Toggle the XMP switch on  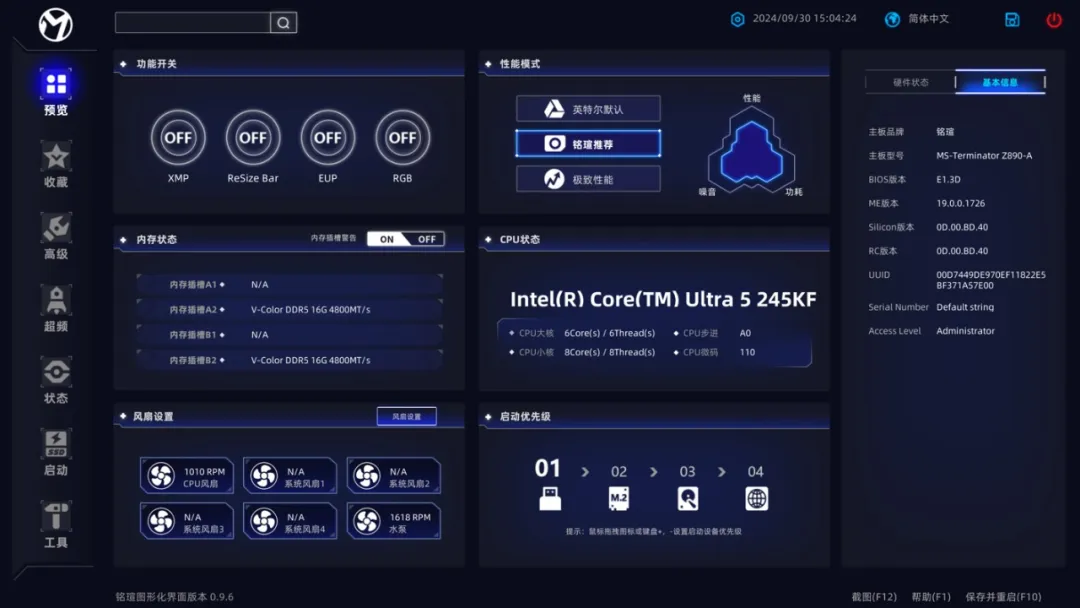click(x=178, y=138)
